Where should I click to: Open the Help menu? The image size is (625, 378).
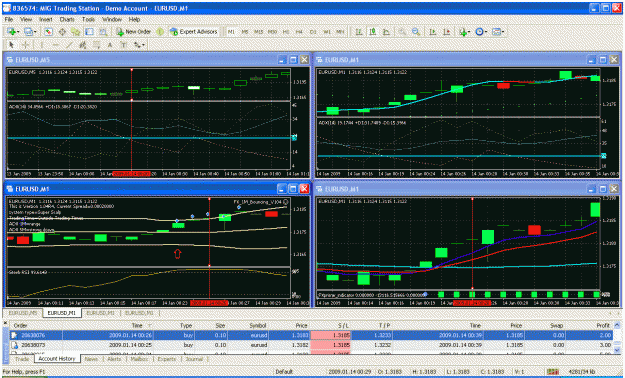tap(134, 19)
